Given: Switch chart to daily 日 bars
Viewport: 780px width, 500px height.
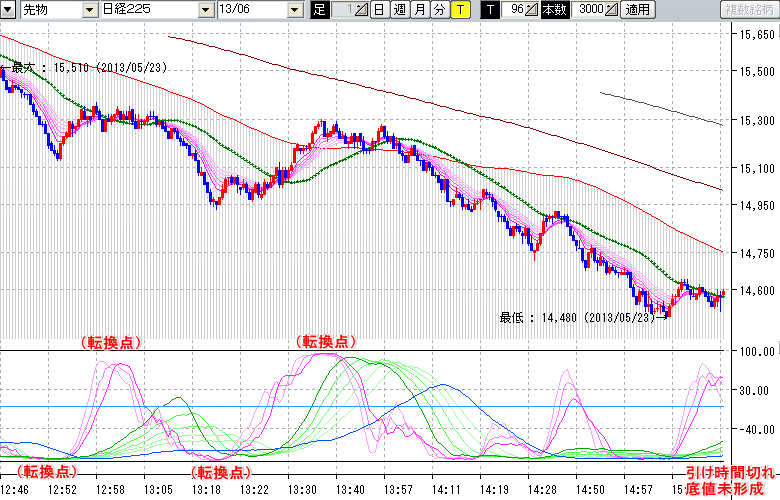Looking at the screenshot, I should point(379,10).
